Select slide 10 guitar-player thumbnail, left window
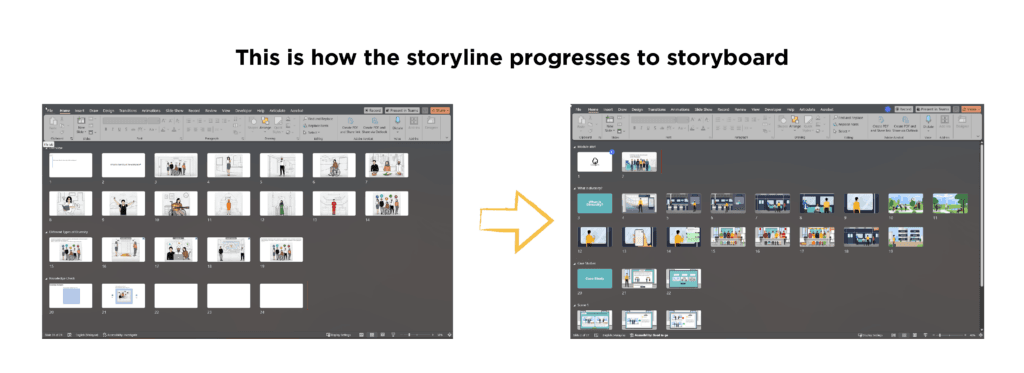The height and width of the screenshot is (373, 1024). (x=176, y=203)
